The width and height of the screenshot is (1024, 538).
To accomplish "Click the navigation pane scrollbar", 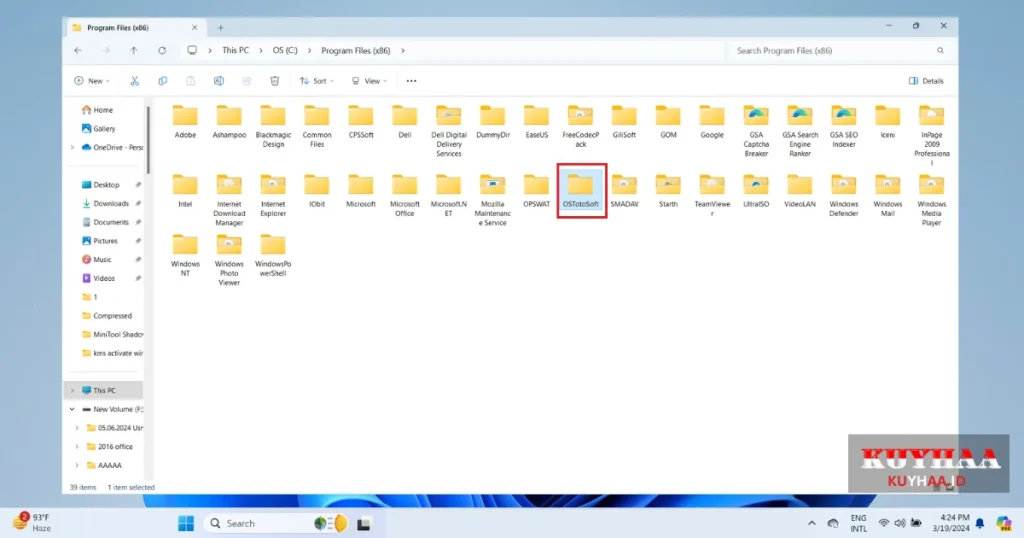I will click(x=148, y=140).
